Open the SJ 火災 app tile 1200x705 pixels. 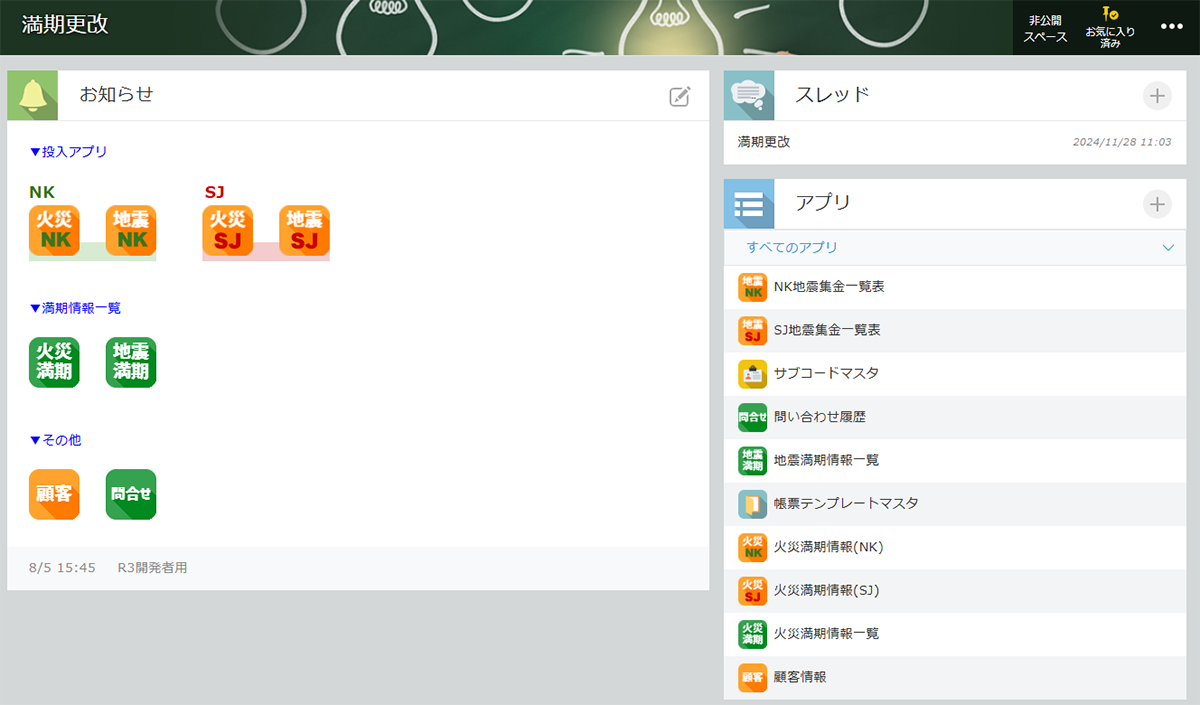pyautogui.click(x=228, y=230)
